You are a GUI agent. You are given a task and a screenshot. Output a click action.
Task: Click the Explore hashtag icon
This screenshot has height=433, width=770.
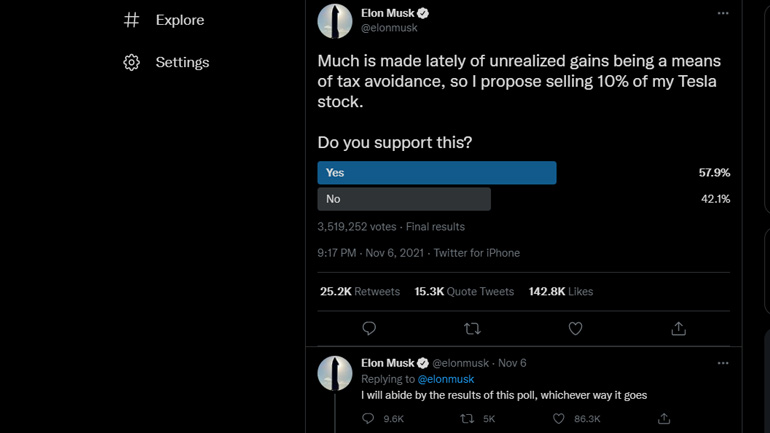click(131, 20)
